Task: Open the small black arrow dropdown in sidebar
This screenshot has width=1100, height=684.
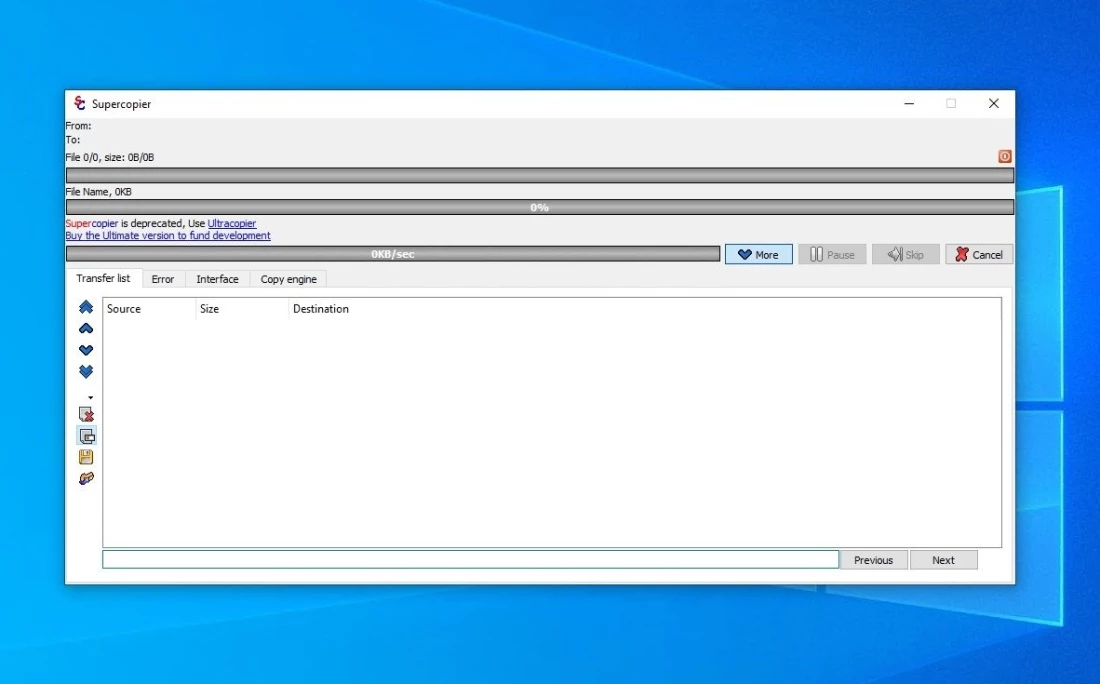Action: [90, 397]
